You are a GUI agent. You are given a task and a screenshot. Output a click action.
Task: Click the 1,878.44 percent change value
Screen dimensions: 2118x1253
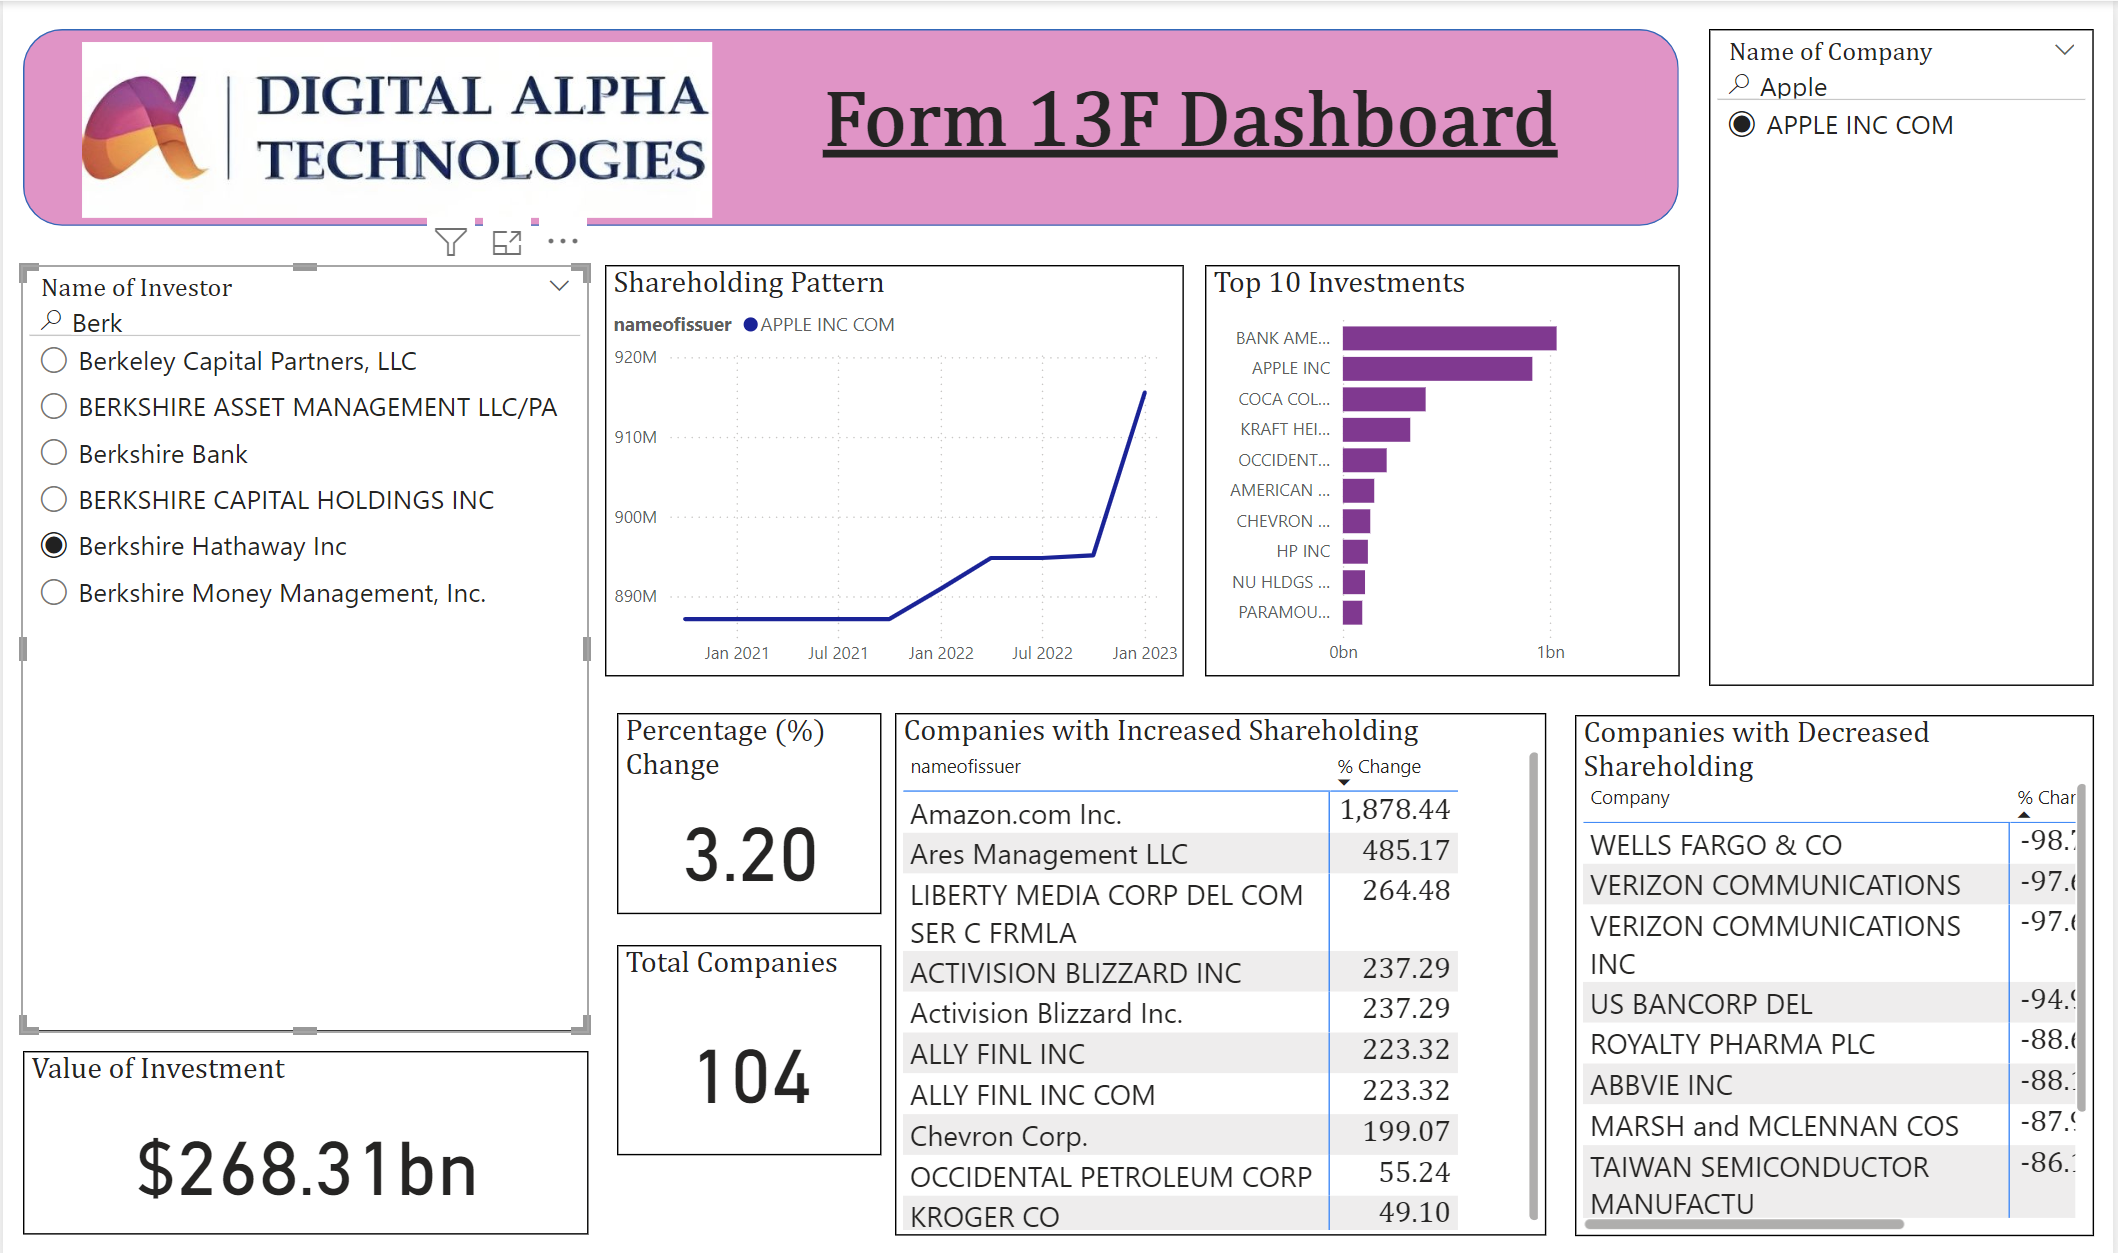pos(1395,809)
